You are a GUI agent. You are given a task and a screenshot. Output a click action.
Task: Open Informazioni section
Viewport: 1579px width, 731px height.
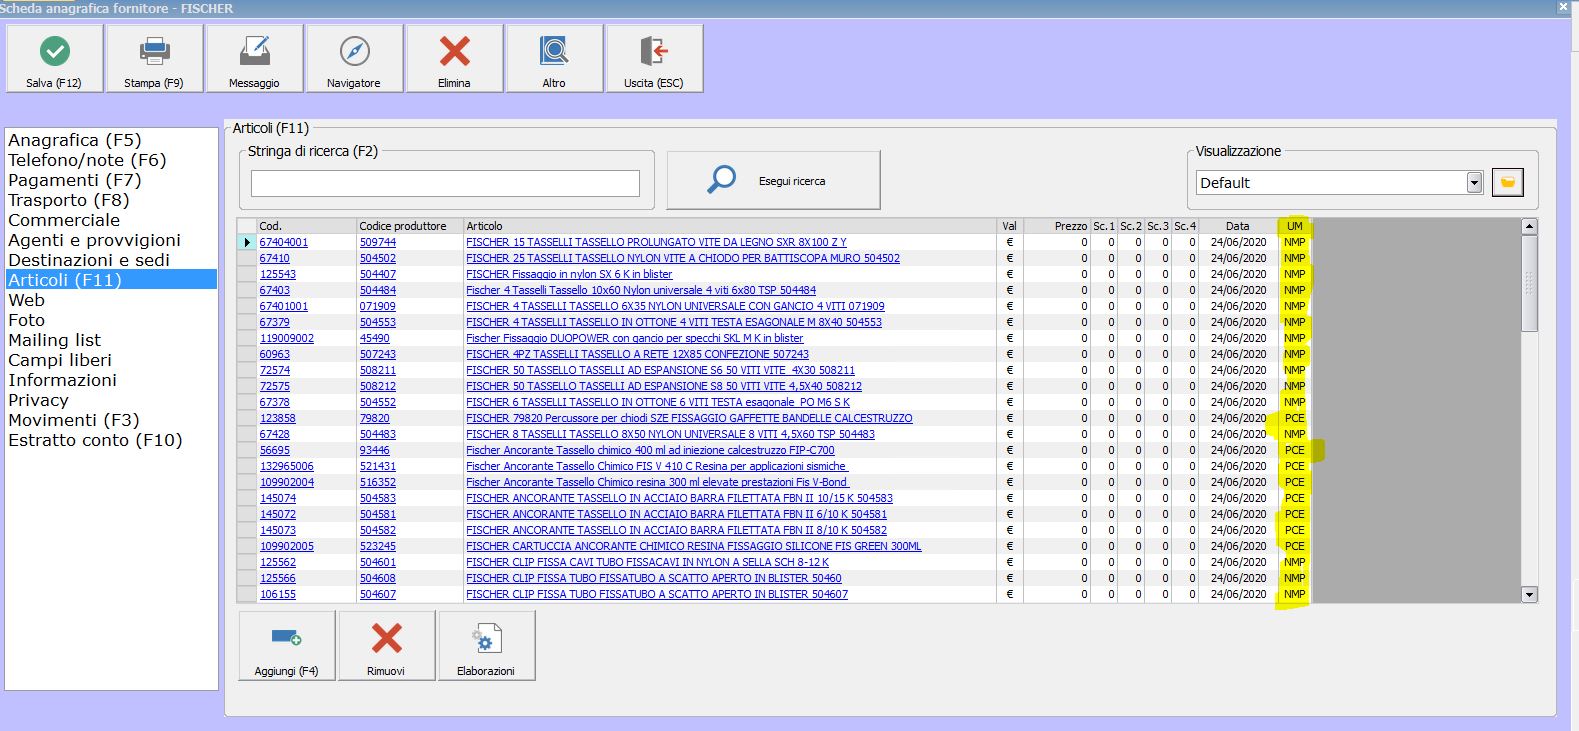coord(62,380)
